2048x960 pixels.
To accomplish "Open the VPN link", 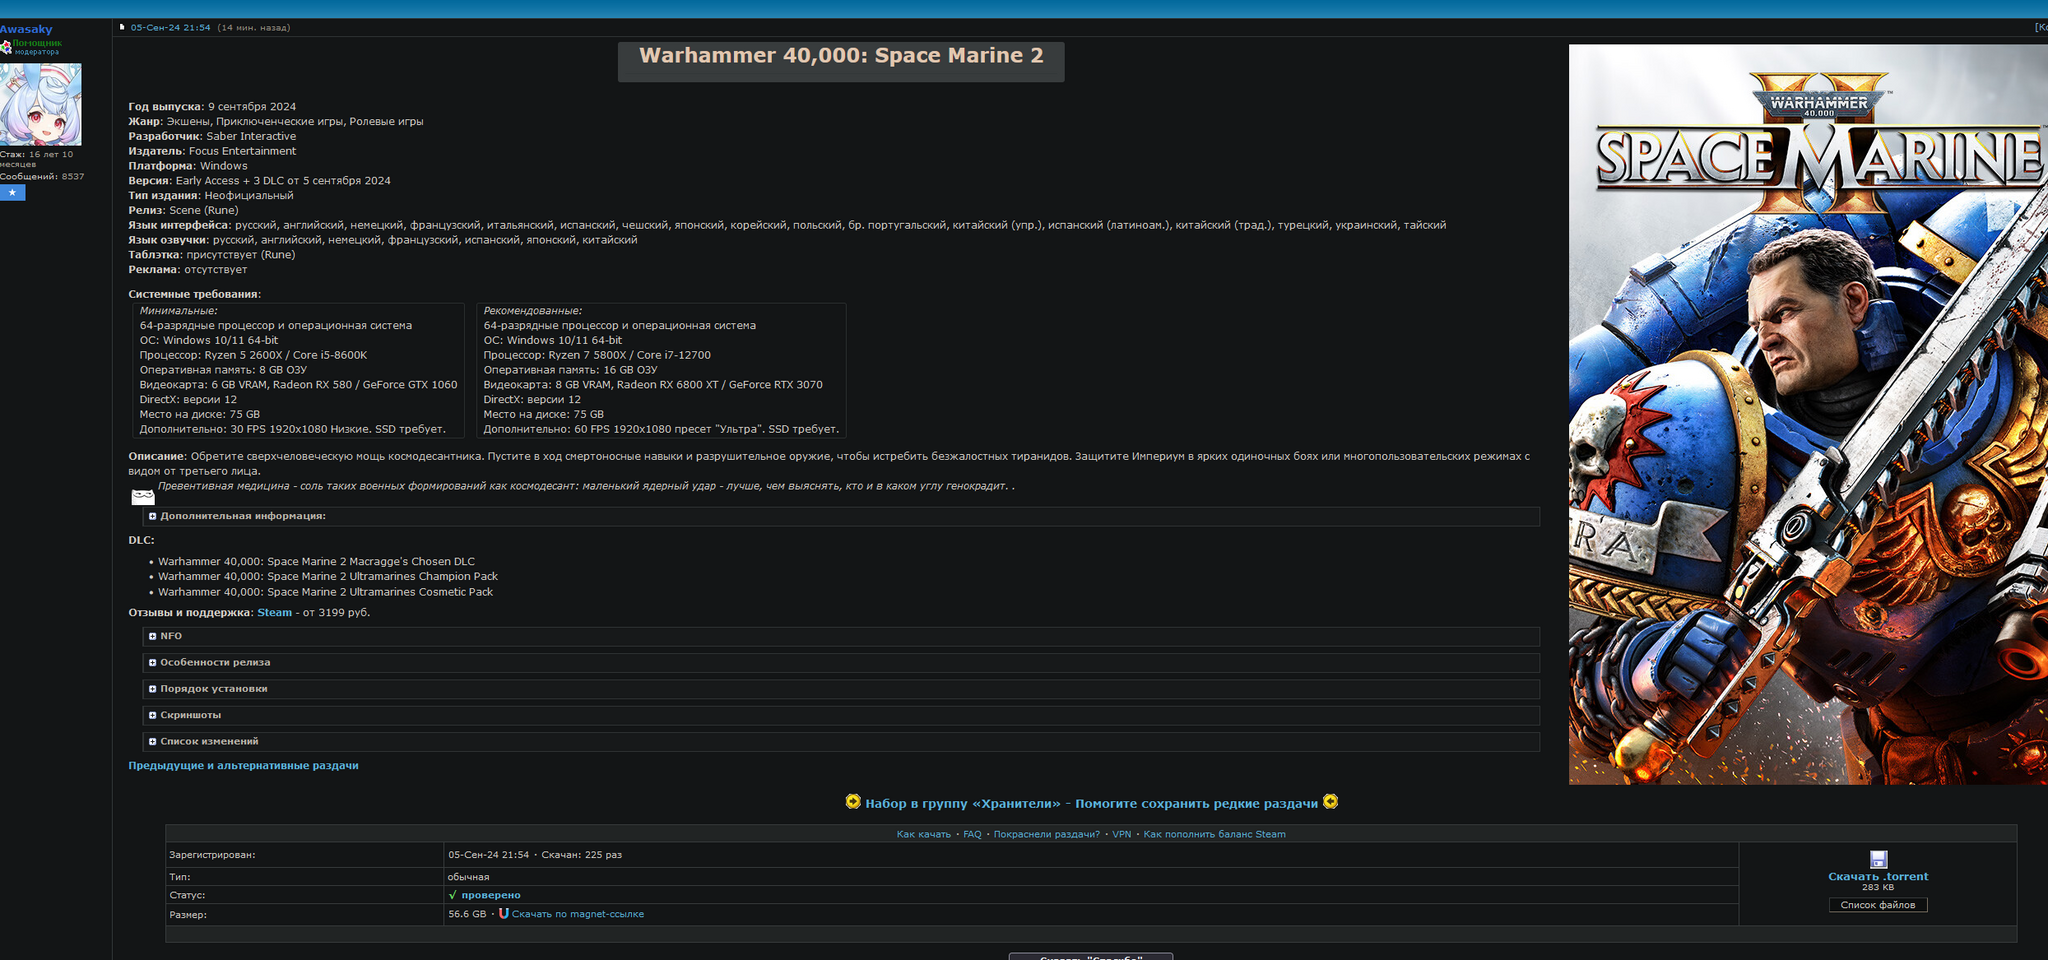I will (x=1122, y=834).
